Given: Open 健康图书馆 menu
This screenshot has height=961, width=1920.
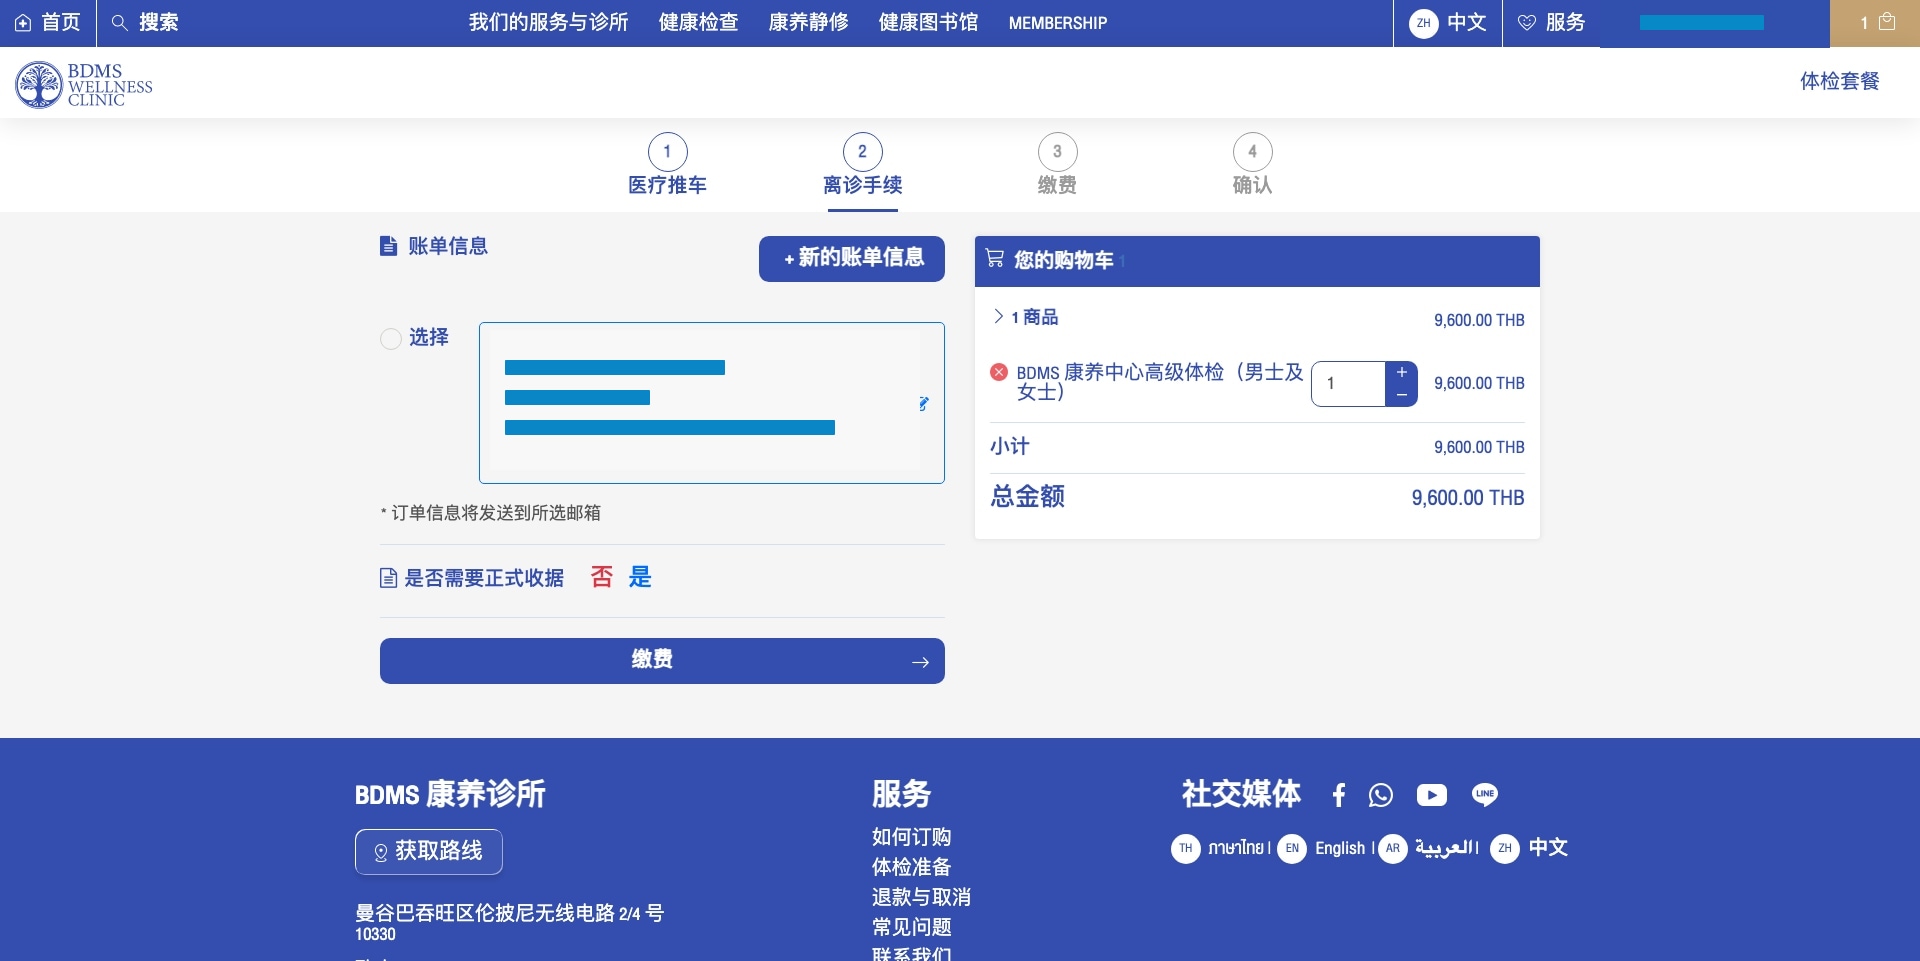Looking at the screenshot, I should click(929, 23).
